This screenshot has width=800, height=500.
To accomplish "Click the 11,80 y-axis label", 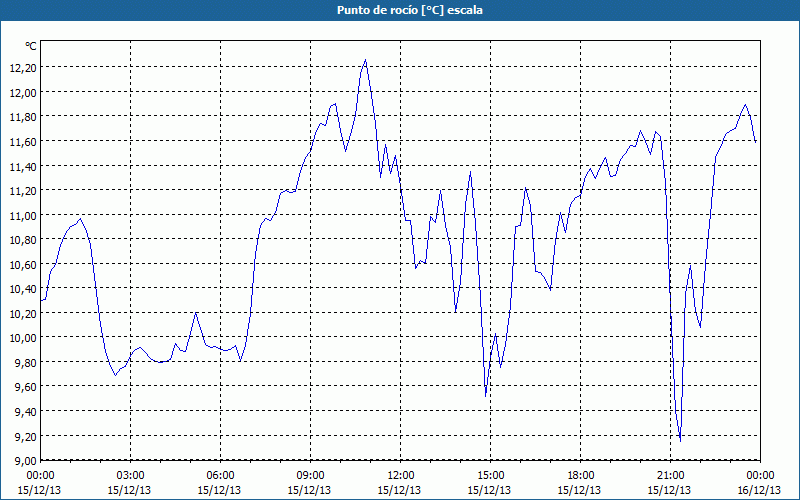I will pos(23,117).
